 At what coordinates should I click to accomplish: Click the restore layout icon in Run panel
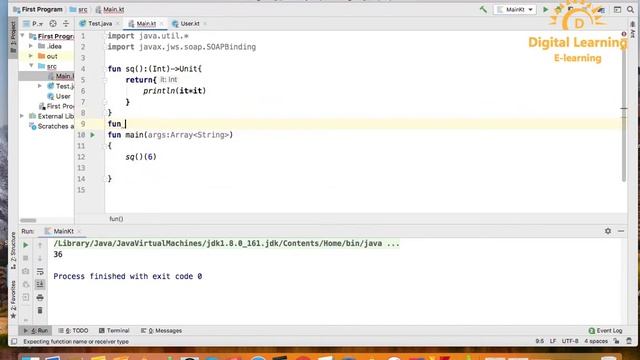pyautogui.click(x=26, y=284)
